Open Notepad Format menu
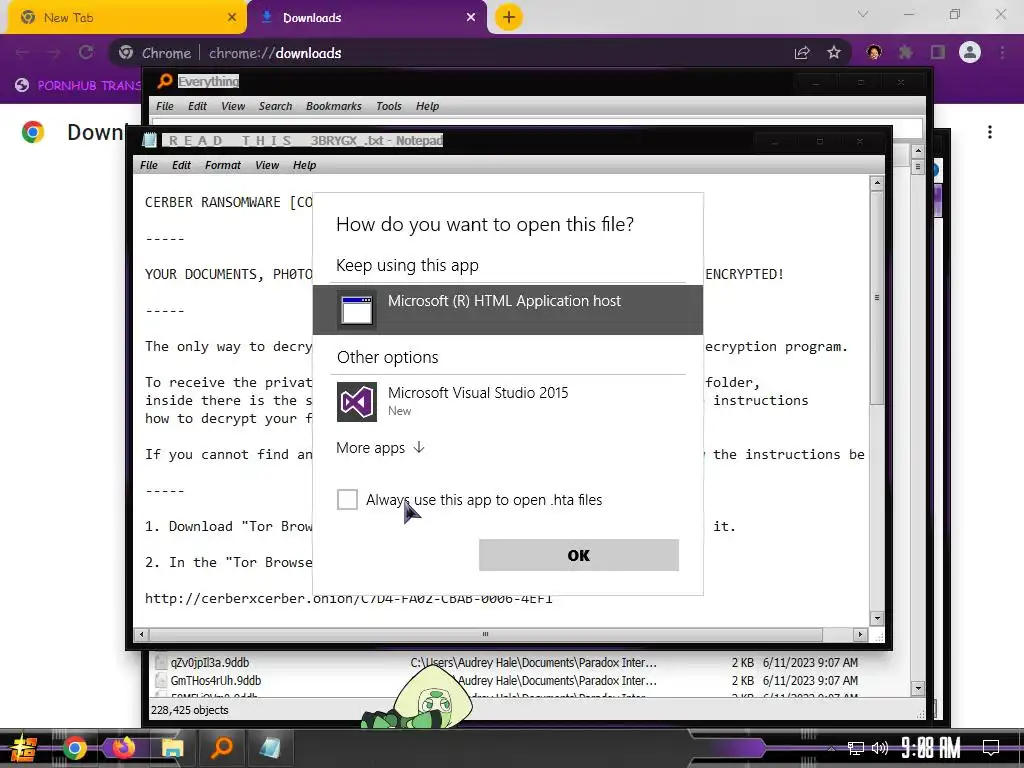The height and width of the screenshot is (768, 1024). pyautogui.click(x=223, y=165)
